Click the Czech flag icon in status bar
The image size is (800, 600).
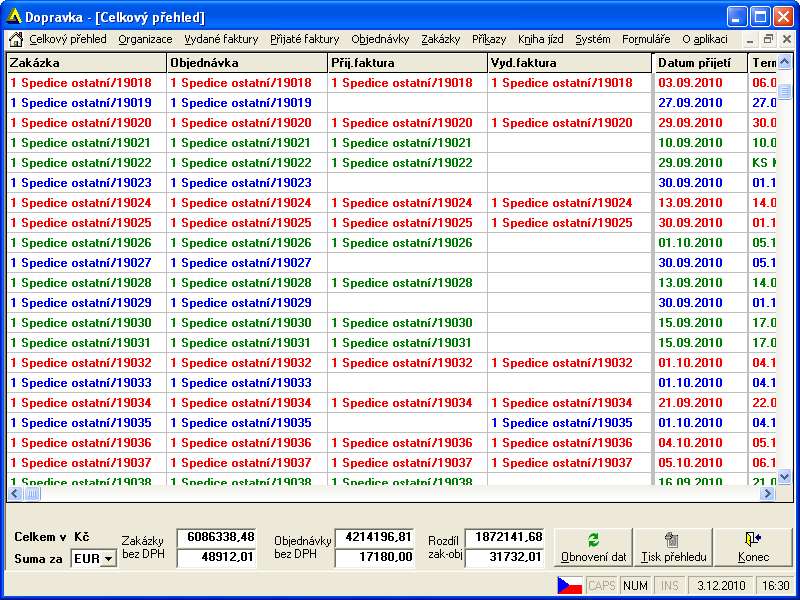point(569,586)
